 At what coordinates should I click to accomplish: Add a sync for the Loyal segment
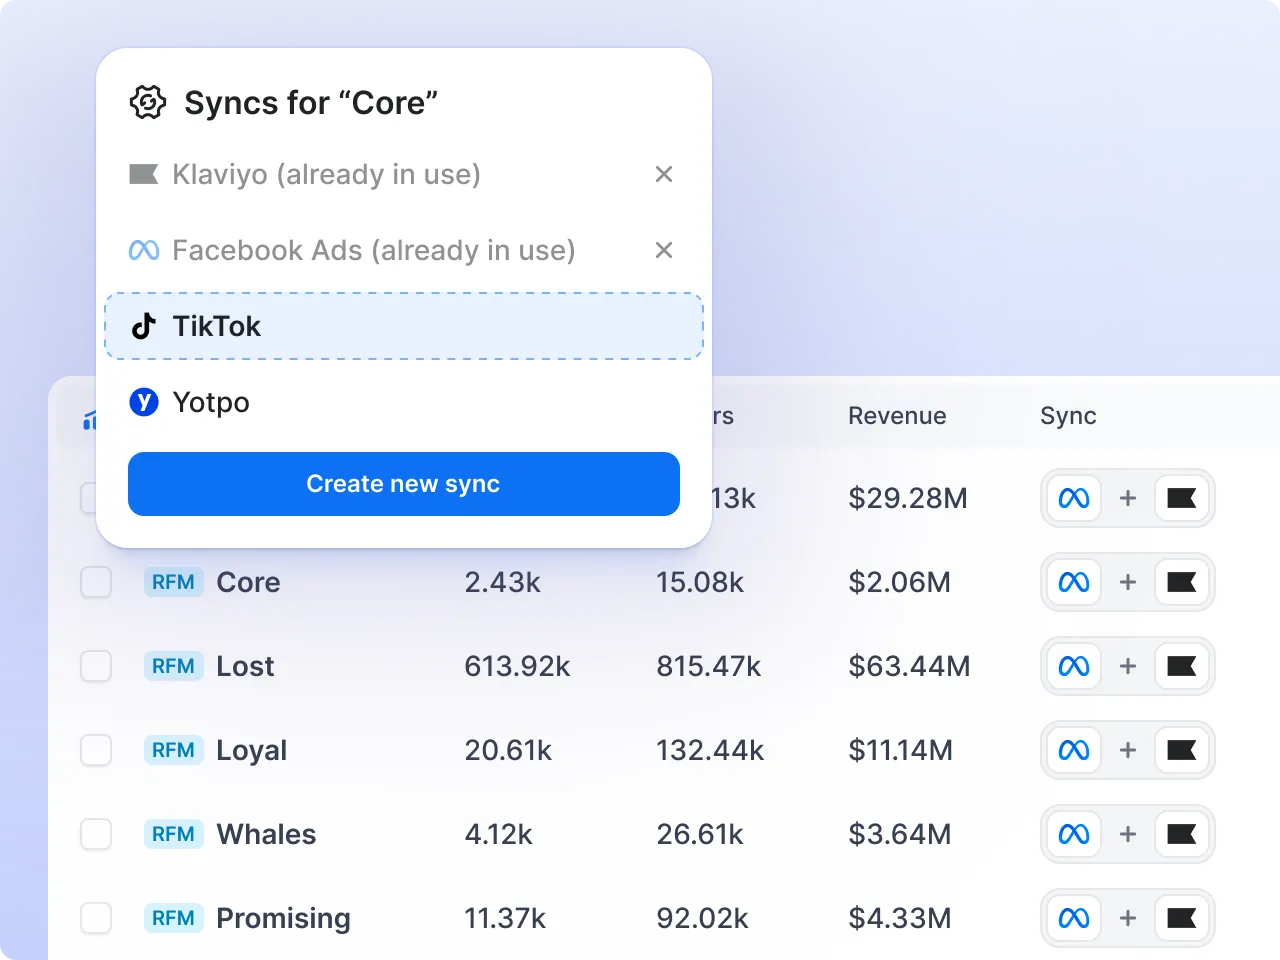point(1128,750)
